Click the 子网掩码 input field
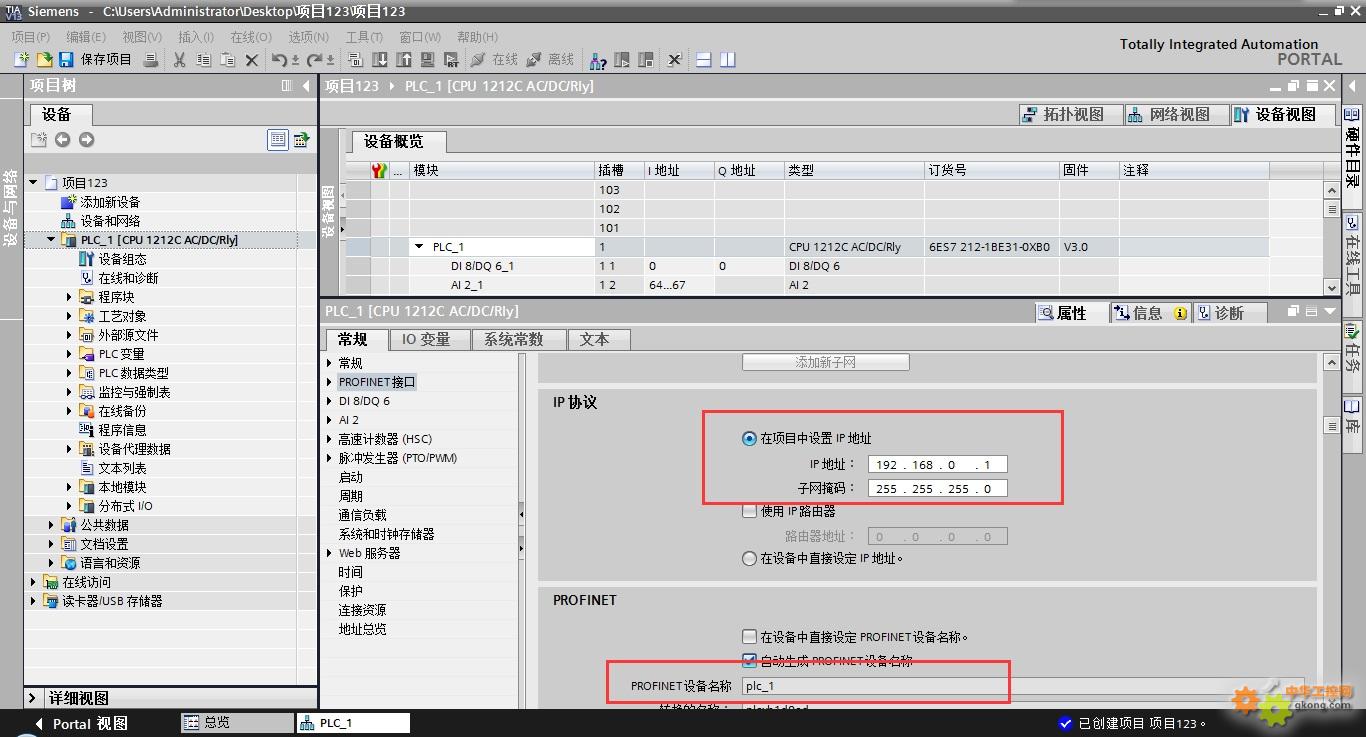The height and width of the screenshot is (737, 1366). click(937, 489)
